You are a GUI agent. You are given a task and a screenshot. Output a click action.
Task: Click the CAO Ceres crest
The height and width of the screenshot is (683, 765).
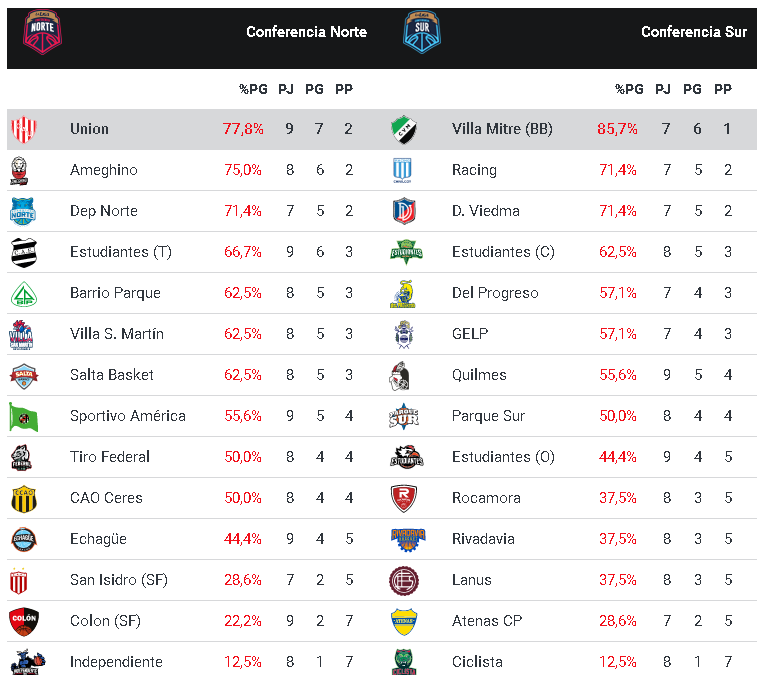tap(23, 498)
